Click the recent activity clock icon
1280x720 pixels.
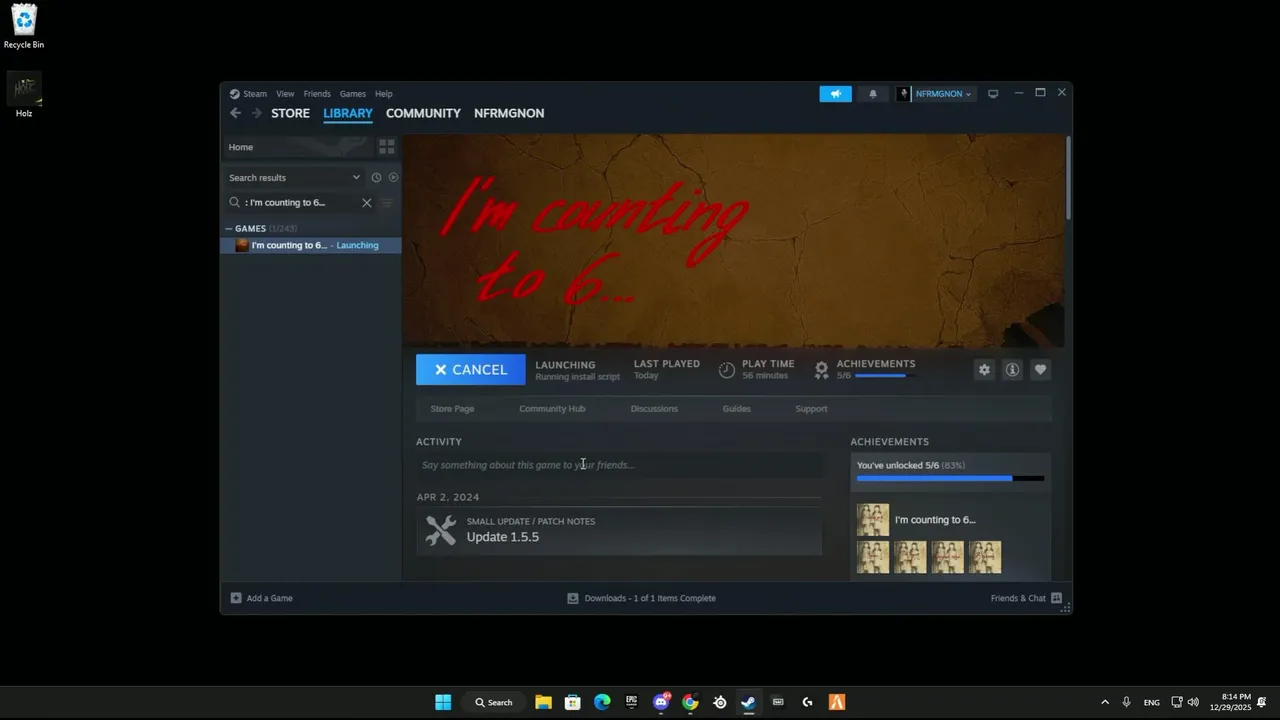coord(376,177)
